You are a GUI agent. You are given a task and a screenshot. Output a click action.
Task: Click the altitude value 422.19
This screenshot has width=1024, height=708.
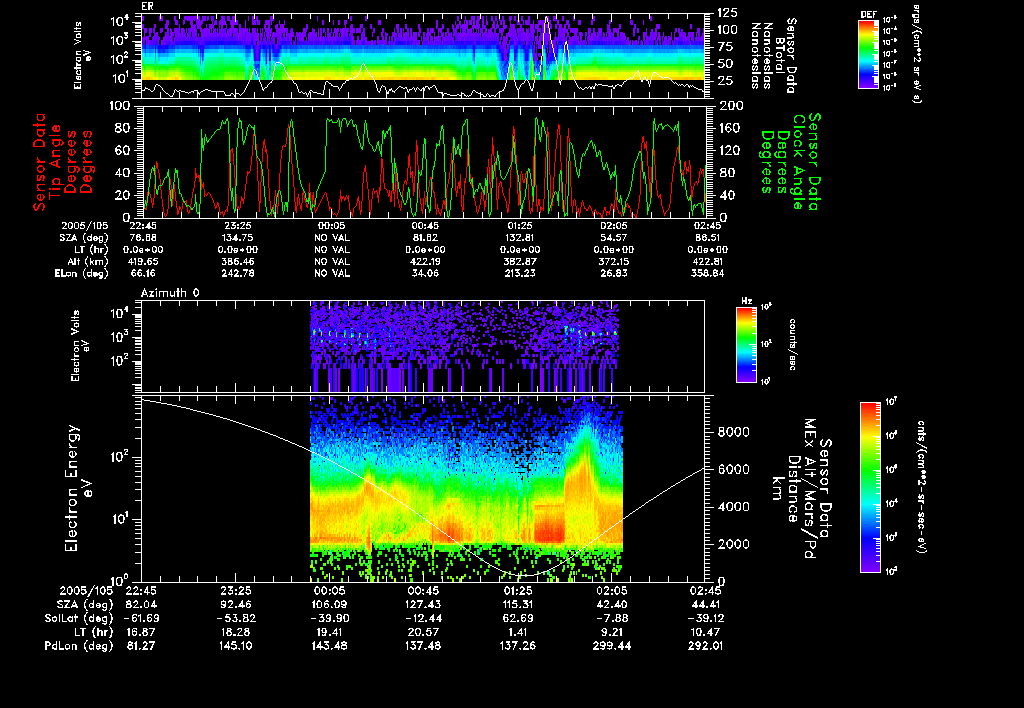tap(425, 262)
